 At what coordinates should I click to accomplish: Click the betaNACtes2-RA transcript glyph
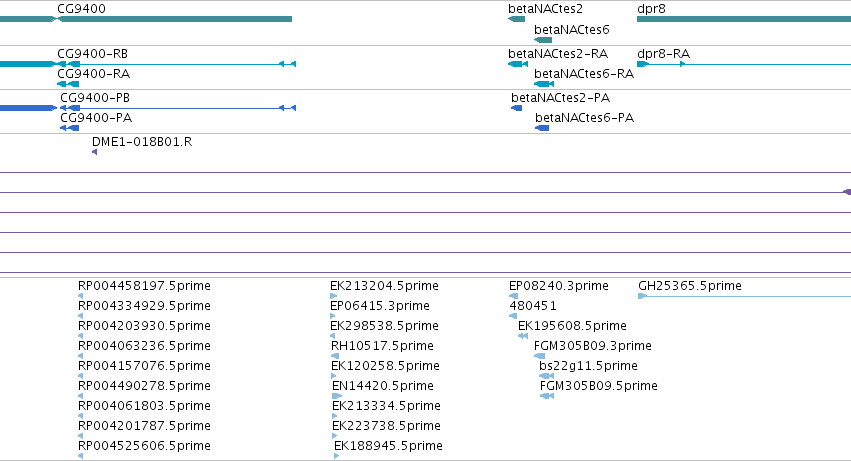pos(518,64)
